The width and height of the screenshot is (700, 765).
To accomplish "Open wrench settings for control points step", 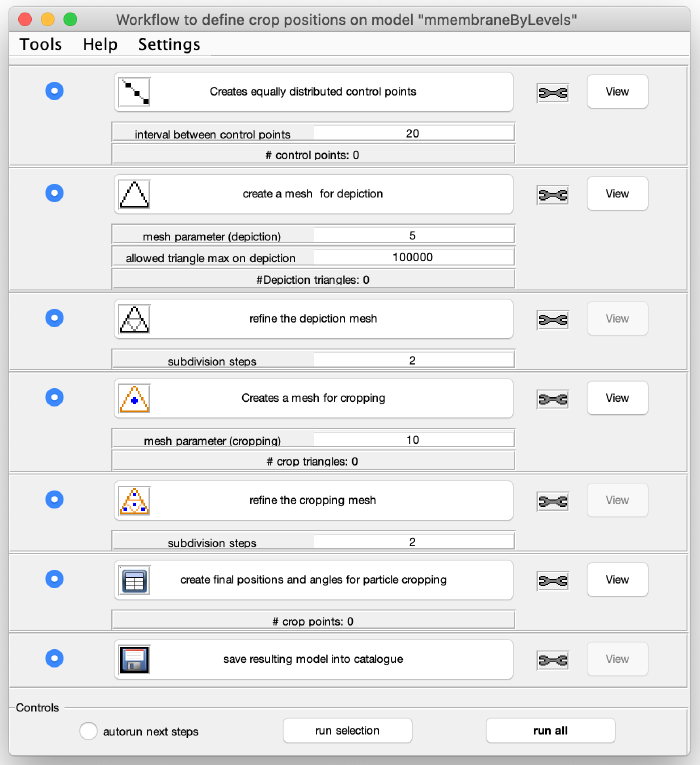I will pyautogui.click(x=553, y=93).
